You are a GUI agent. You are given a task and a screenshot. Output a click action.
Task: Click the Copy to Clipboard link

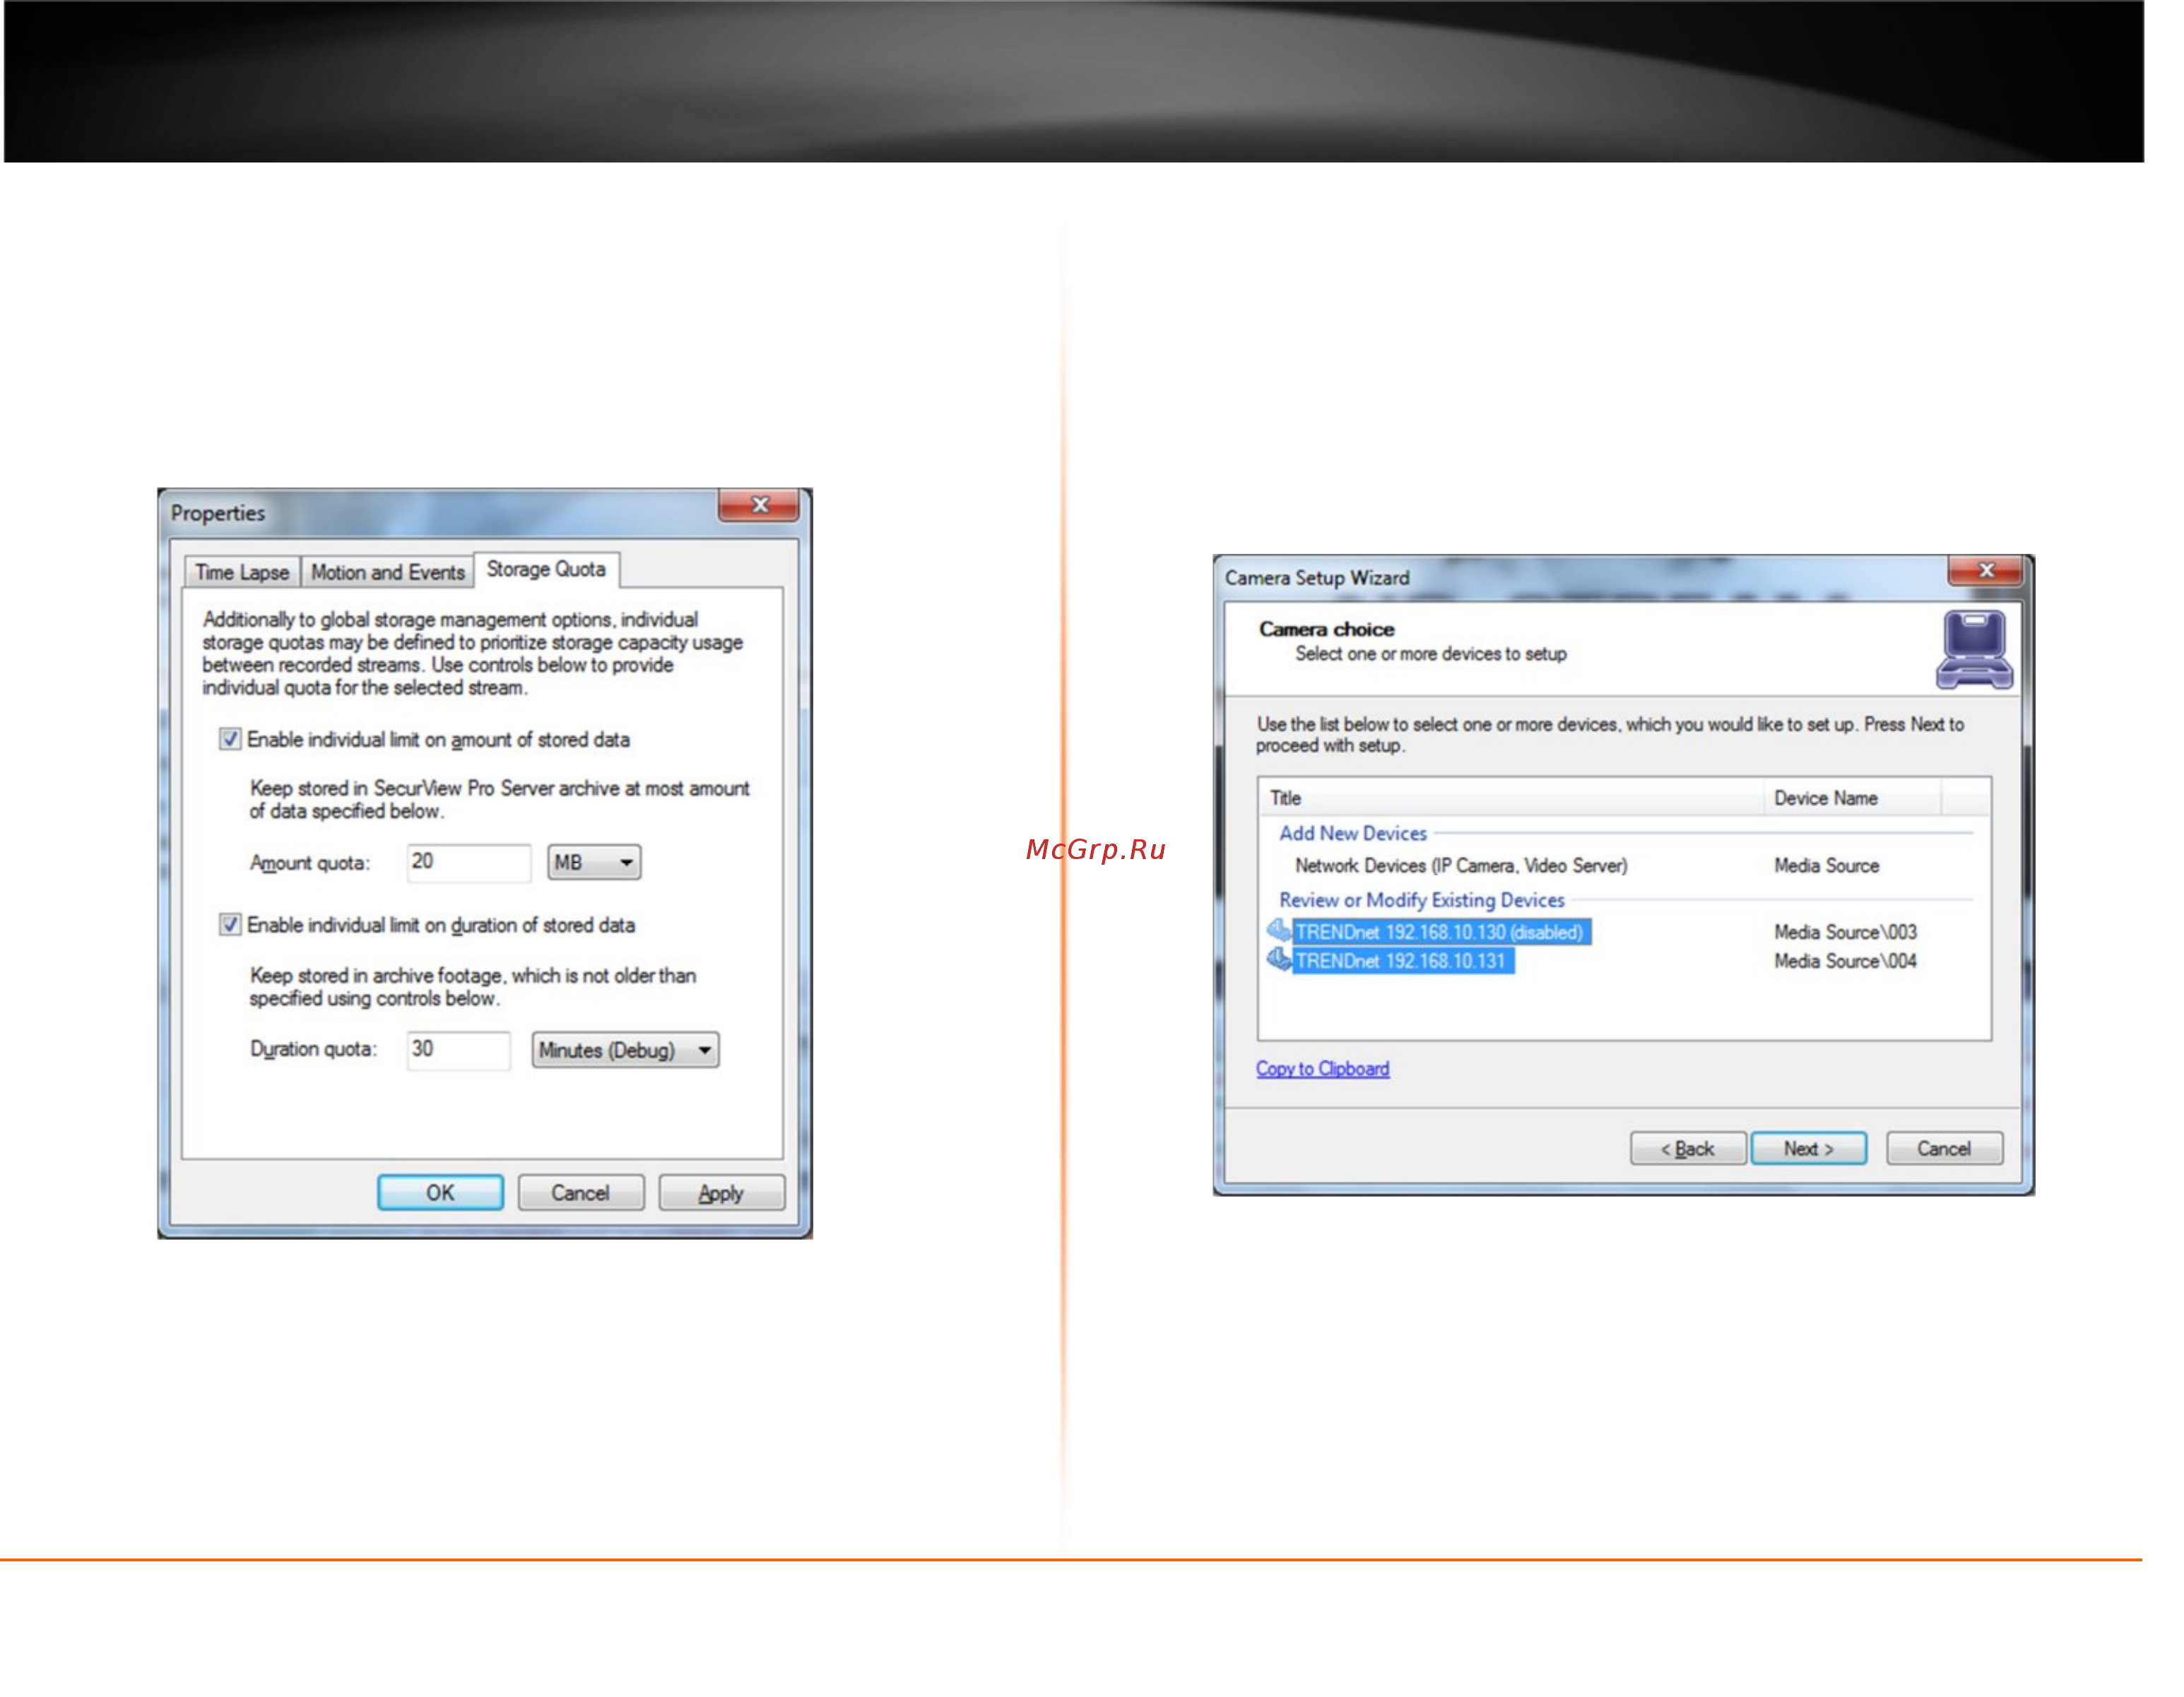1322,1069
